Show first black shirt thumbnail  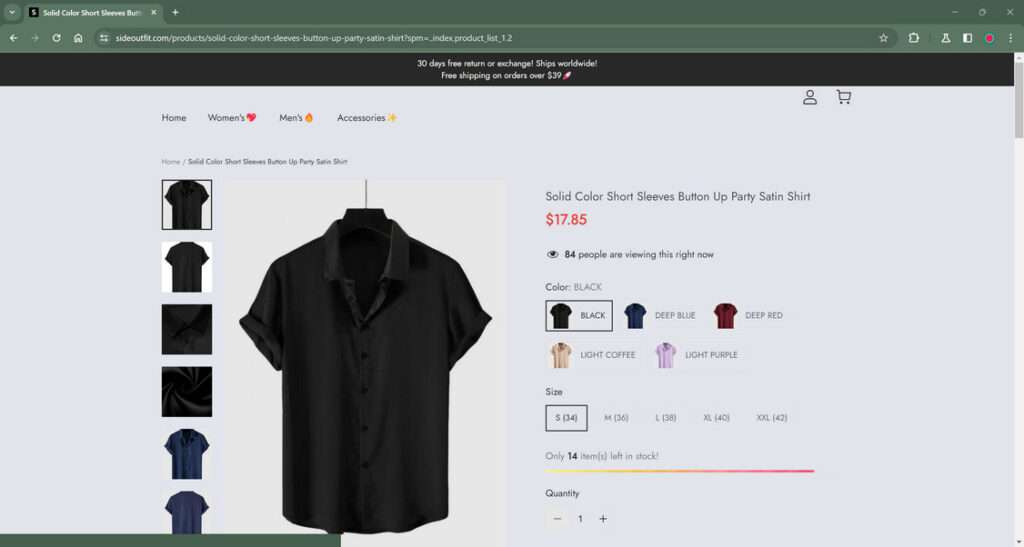click(x=187, y=204)
